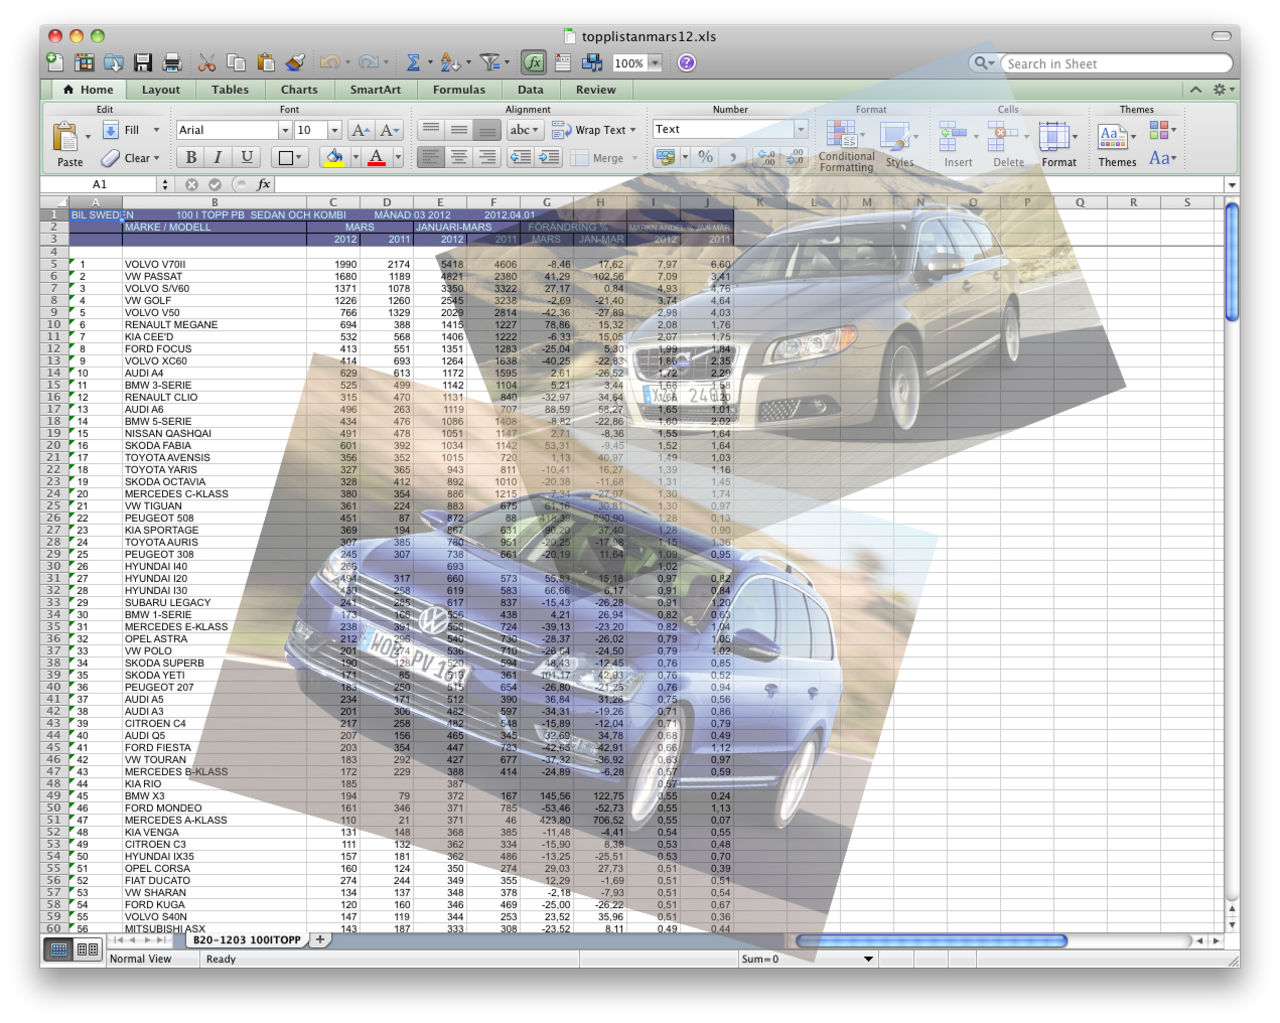Click the Format cells button
This screenshot has width=1280, height=1023.
pyautogui.click(x=1059, y=146)
